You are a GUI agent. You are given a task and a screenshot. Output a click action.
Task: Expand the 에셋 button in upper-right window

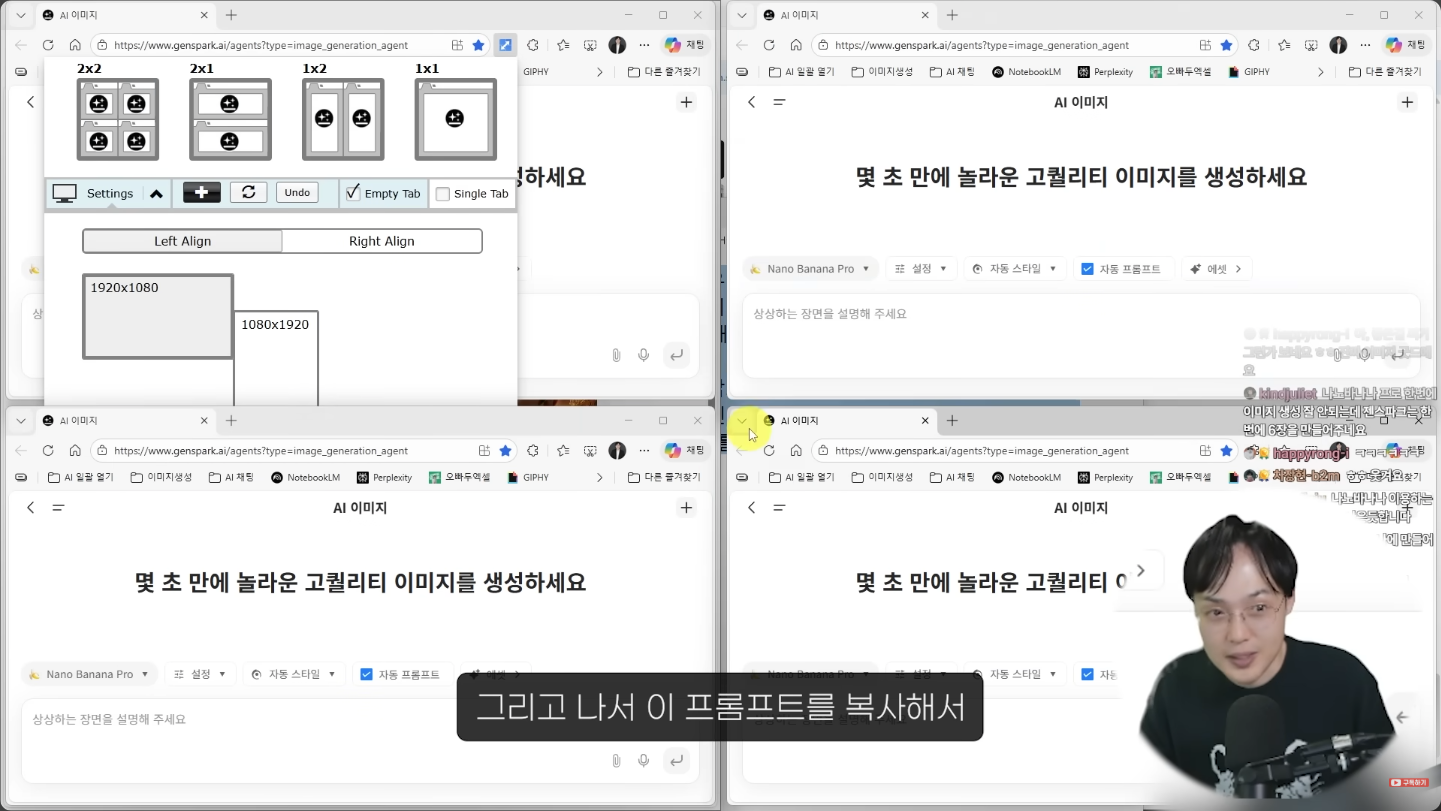1218,269
